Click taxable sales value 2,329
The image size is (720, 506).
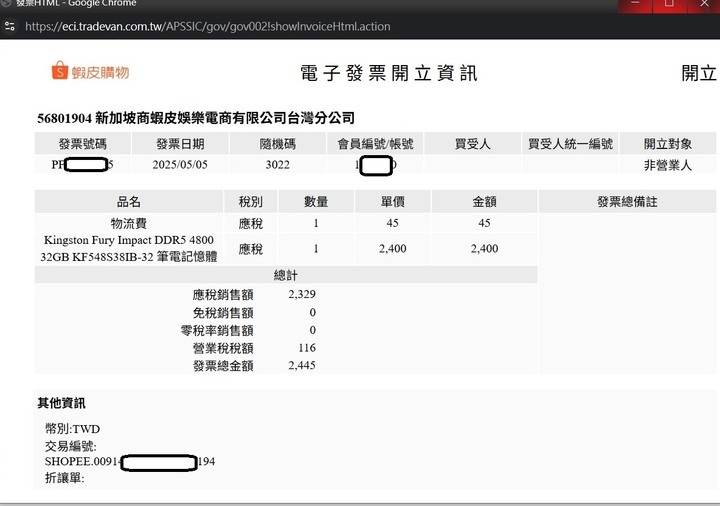click(302, 294)
